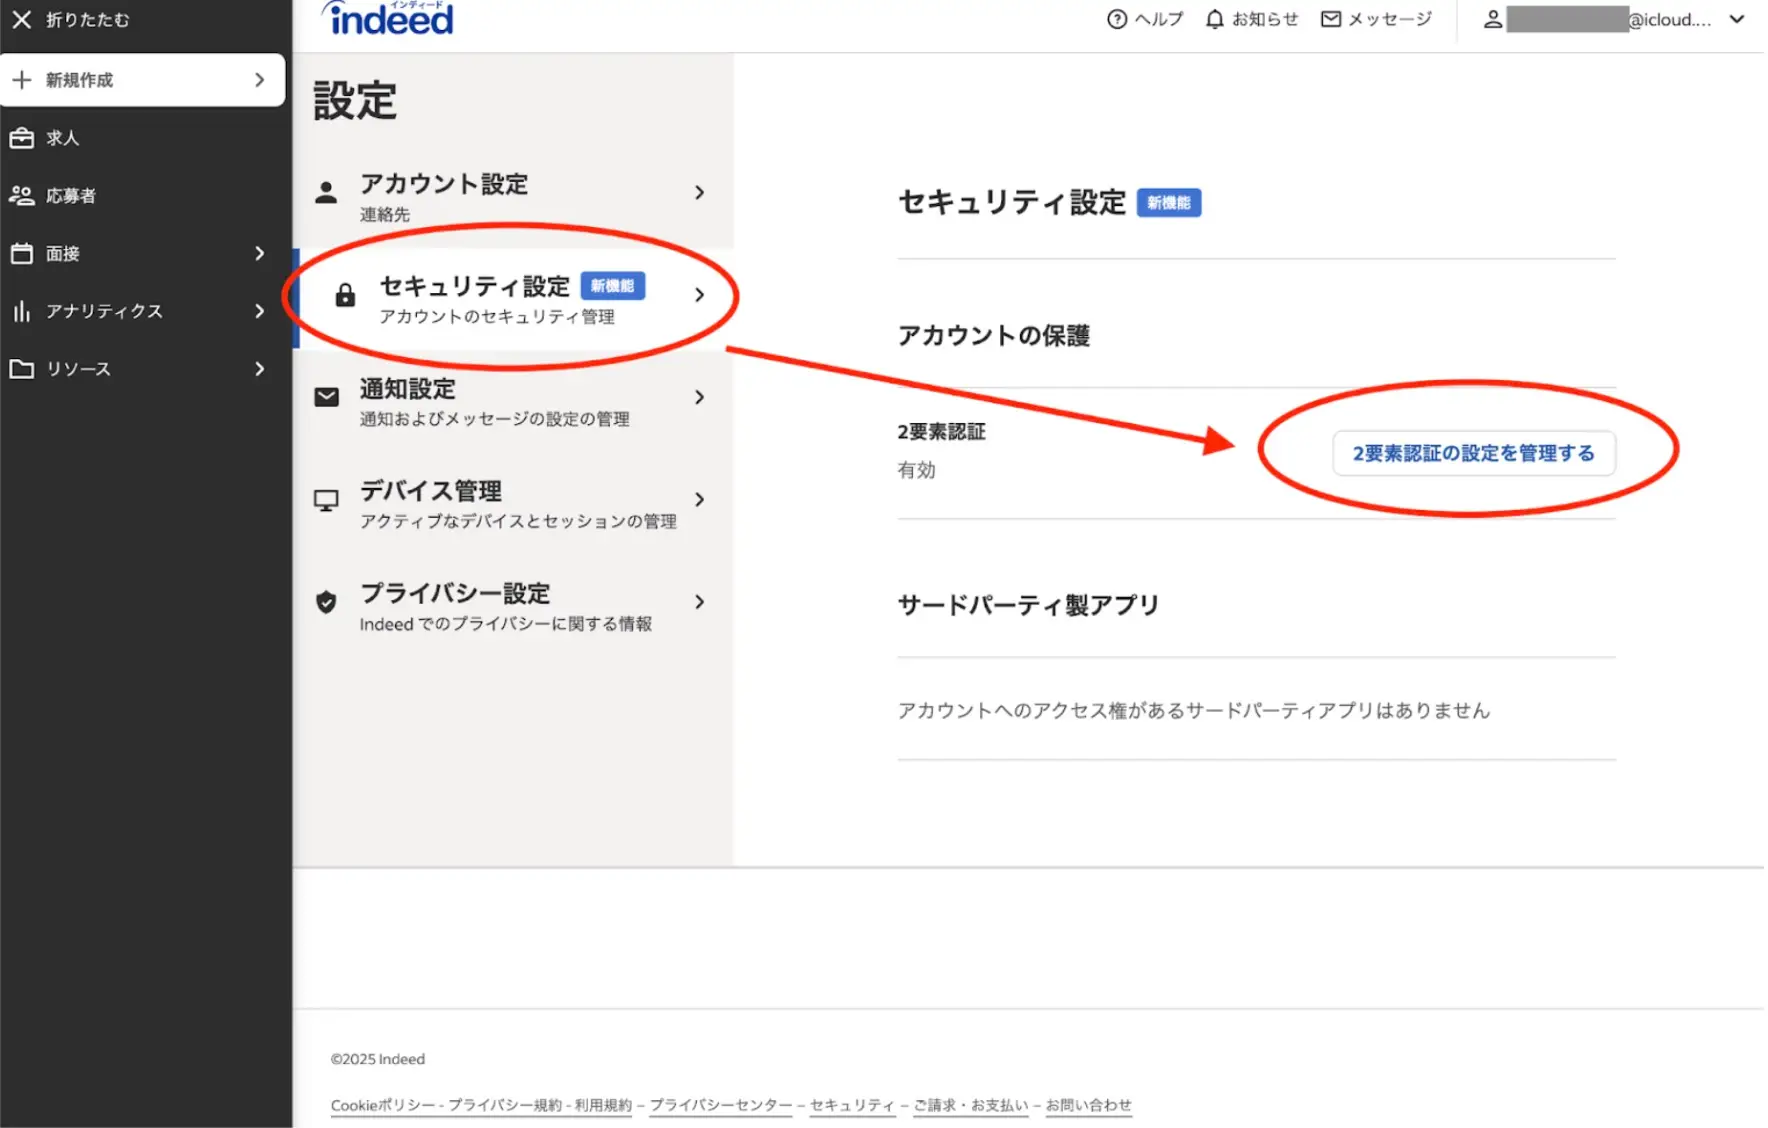
Task: Click the lock icon beside セキュリティ設定
Action: coord(345,295)
